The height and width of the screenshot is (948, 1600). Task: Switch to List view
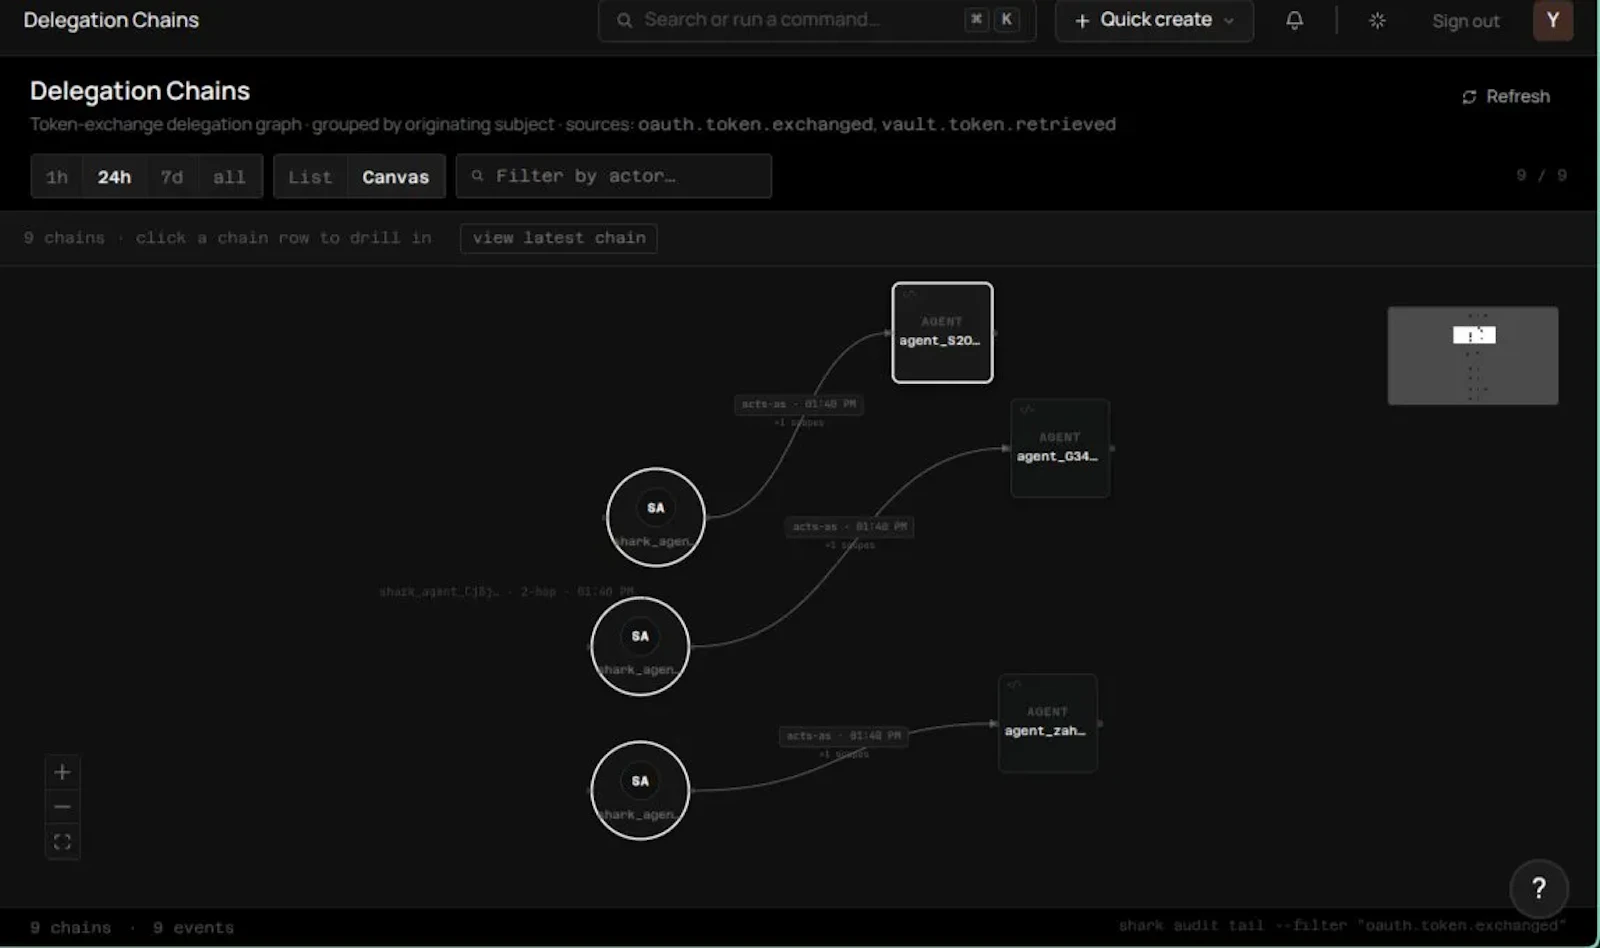click(310, 177)
